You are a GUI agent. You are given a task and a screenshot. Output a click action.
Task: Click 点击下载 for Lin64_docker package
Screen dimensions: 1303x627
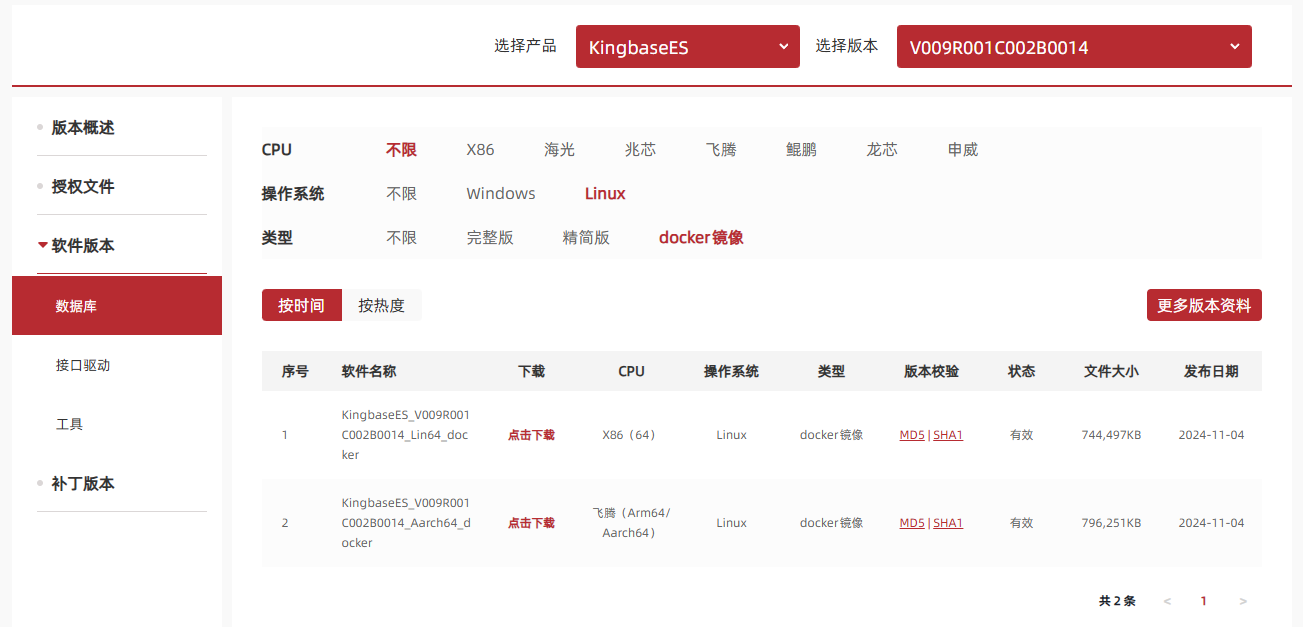[531, 435]
